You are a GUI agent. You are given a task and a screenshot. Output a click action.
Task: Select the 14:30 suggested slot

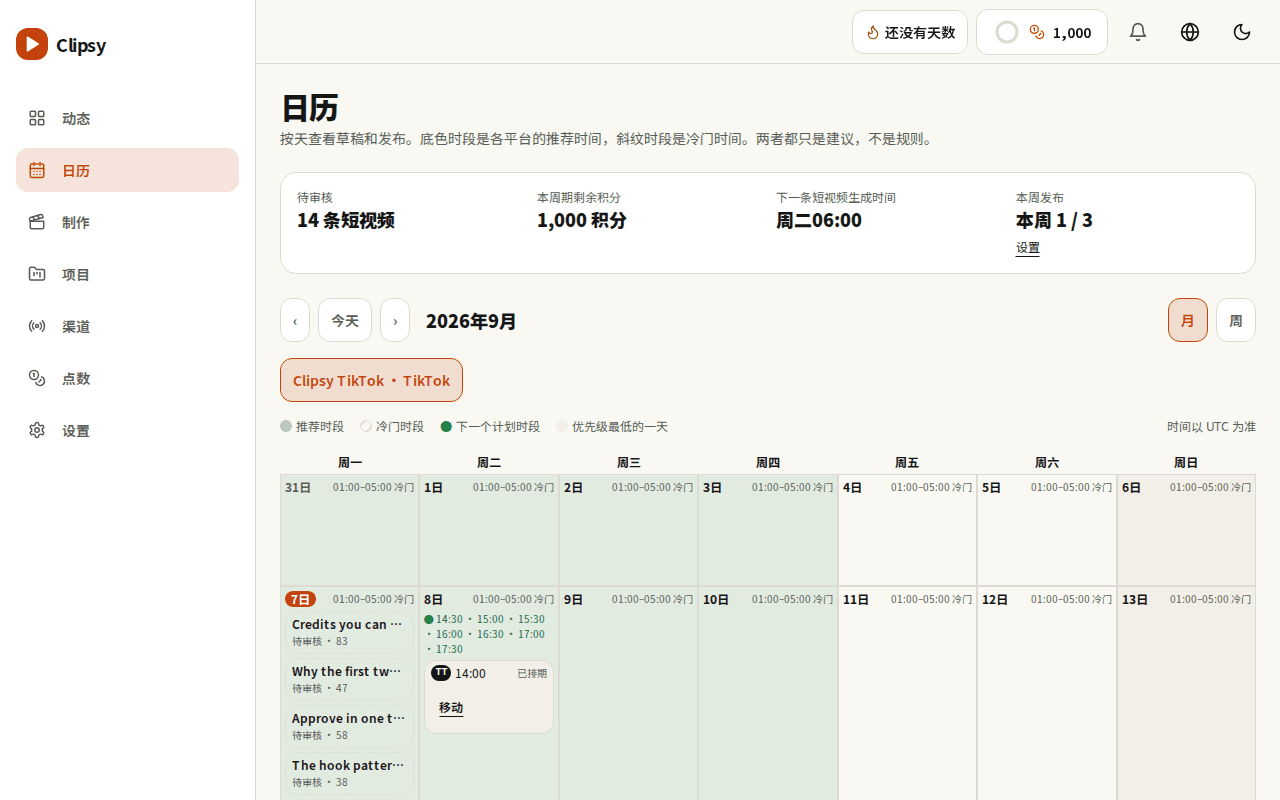[x=449, y=619]
